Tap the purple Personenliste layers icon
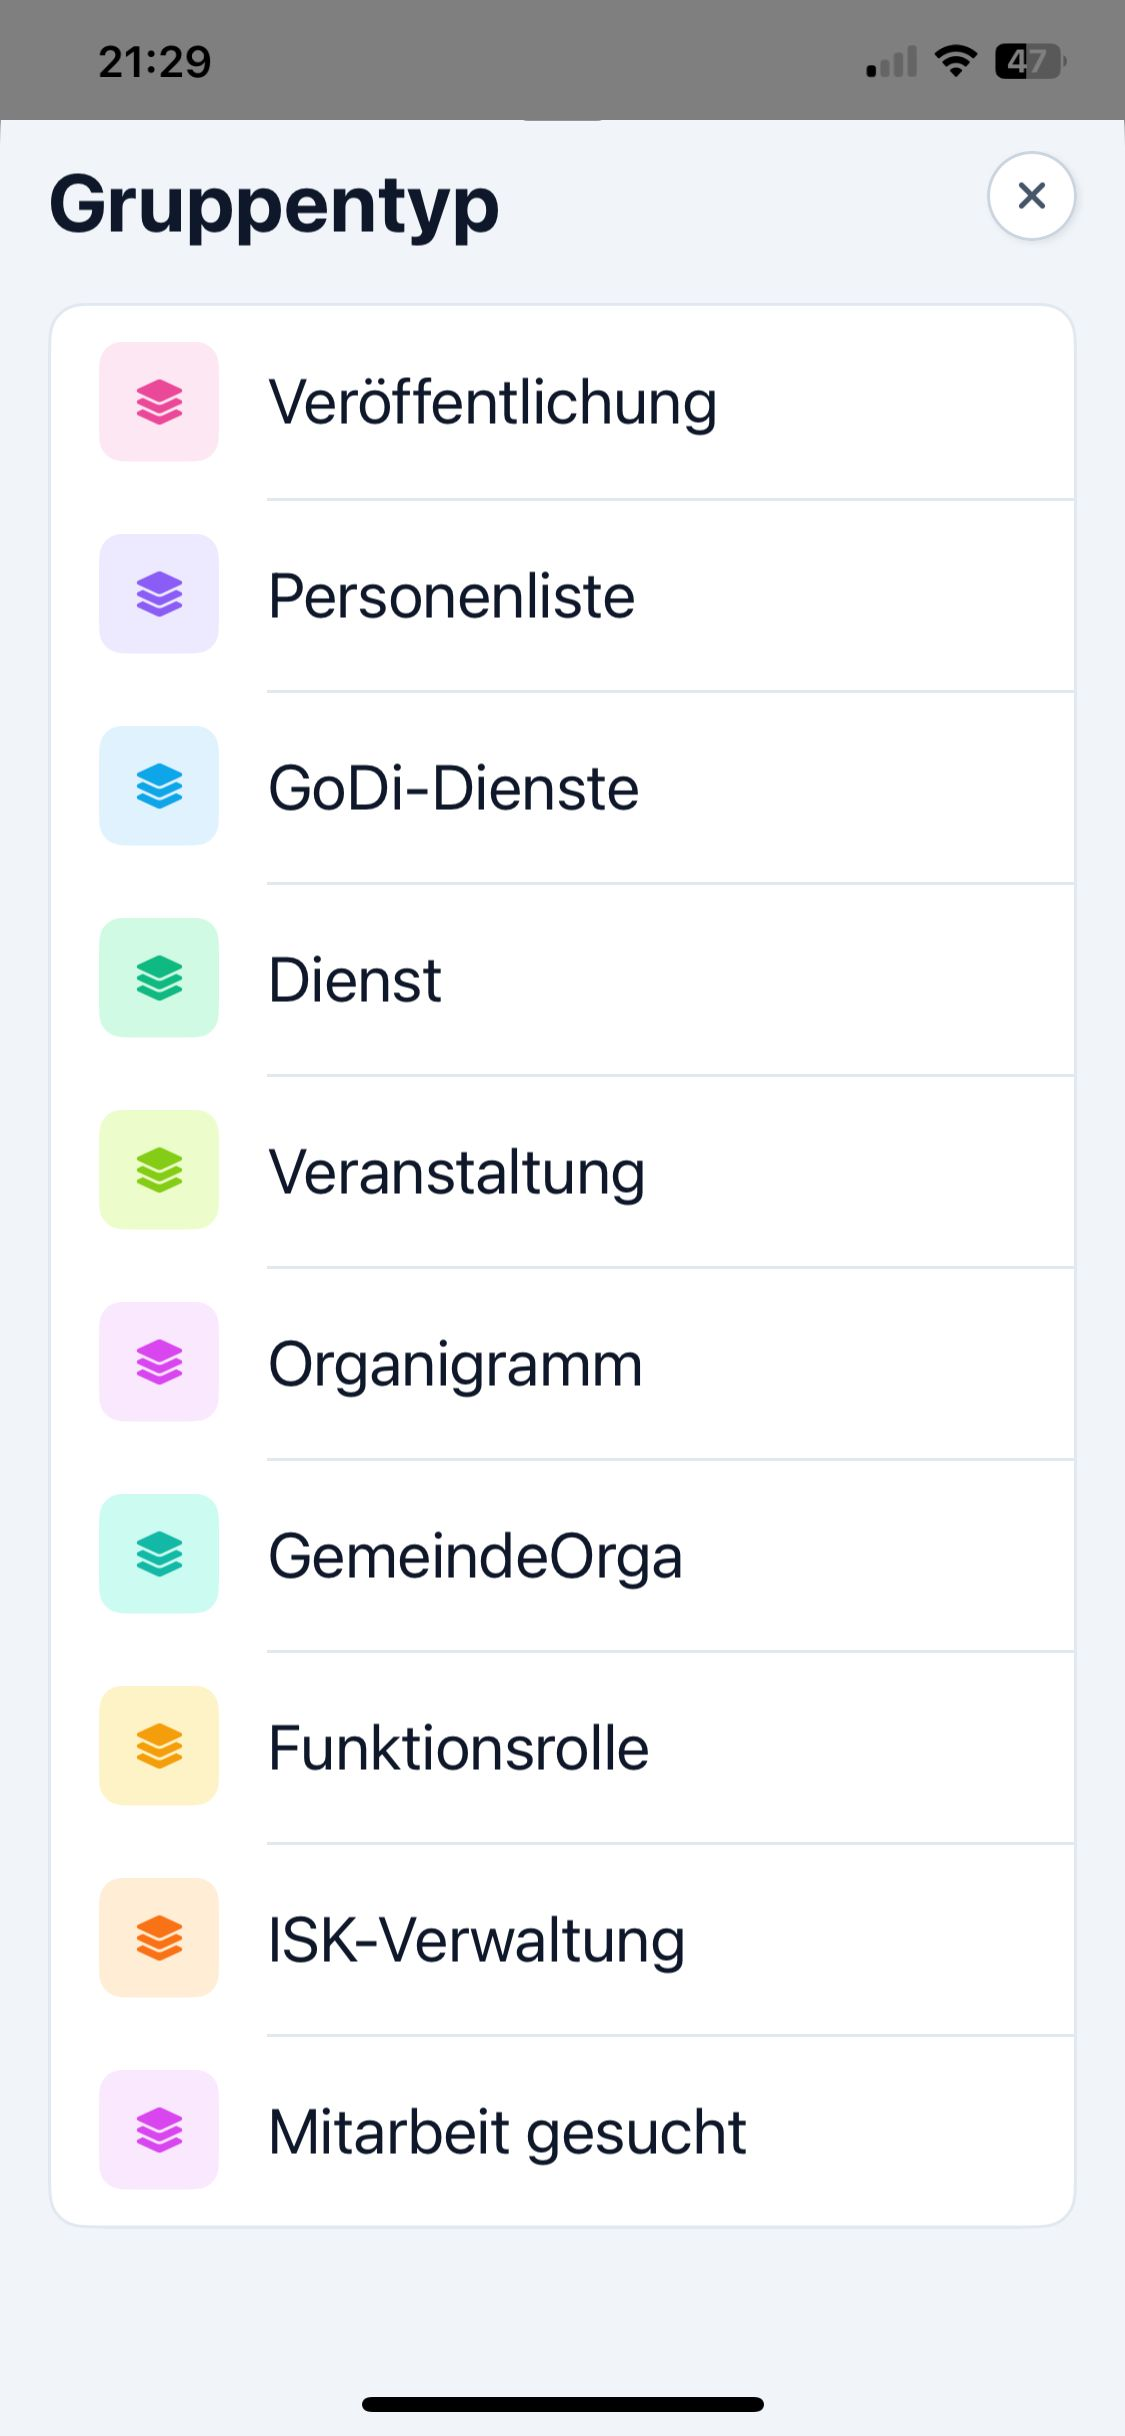The height and width of the screenshot is (2436, 1125). pos(159,594)
